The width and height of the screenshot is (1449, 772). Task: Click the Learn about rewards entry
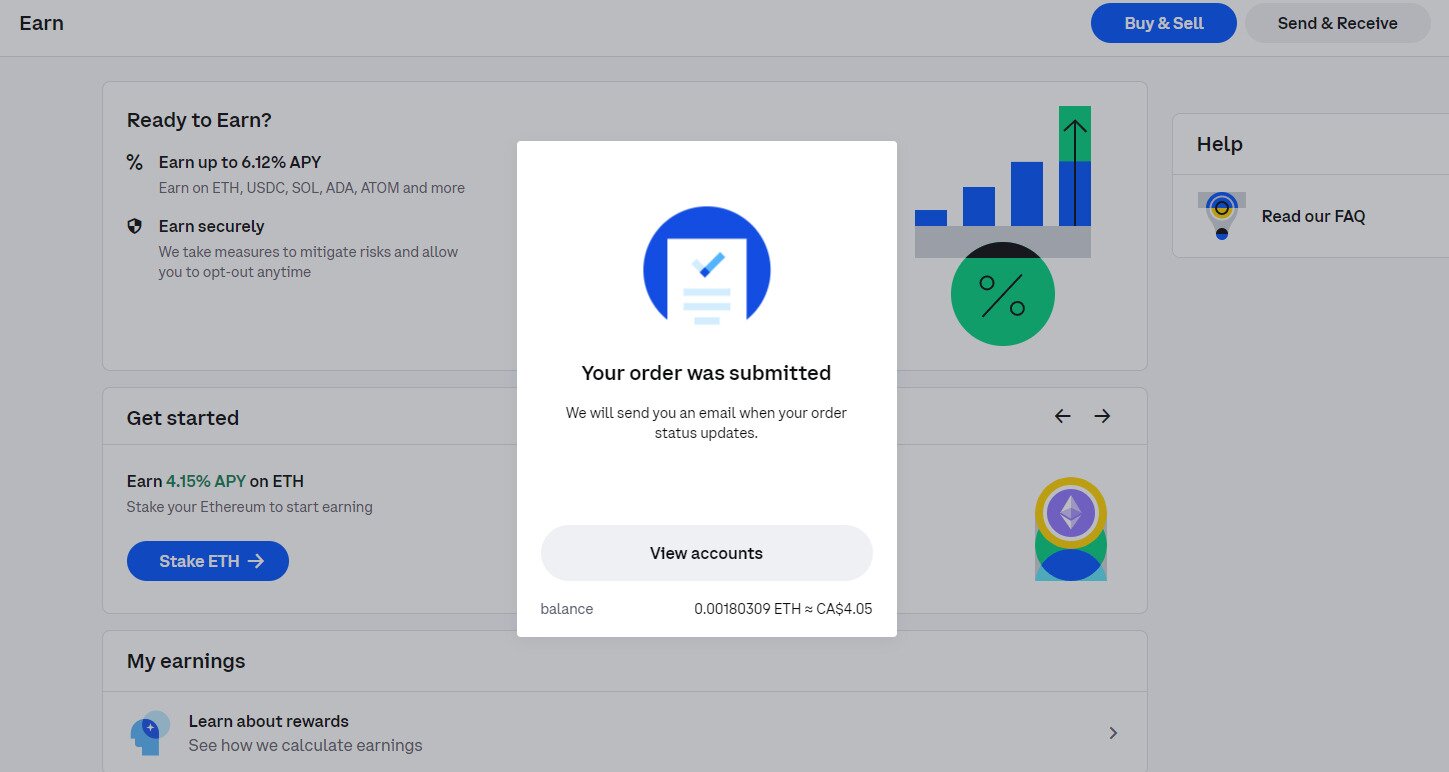[x=268, y=721]
